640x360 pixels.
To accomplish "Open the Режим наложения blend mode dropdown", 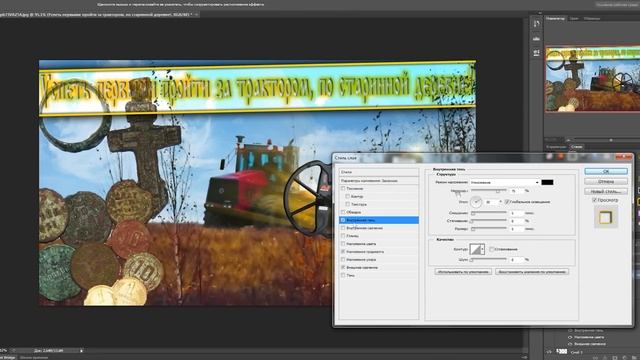I will click(504, 182).
